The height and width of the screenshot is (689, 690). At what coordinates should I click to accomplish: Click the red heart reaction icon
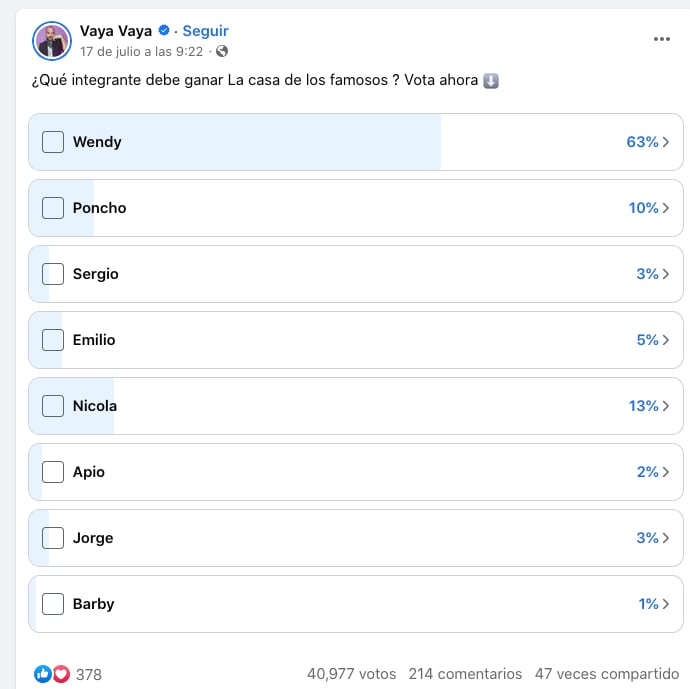(x=61, y=674)
